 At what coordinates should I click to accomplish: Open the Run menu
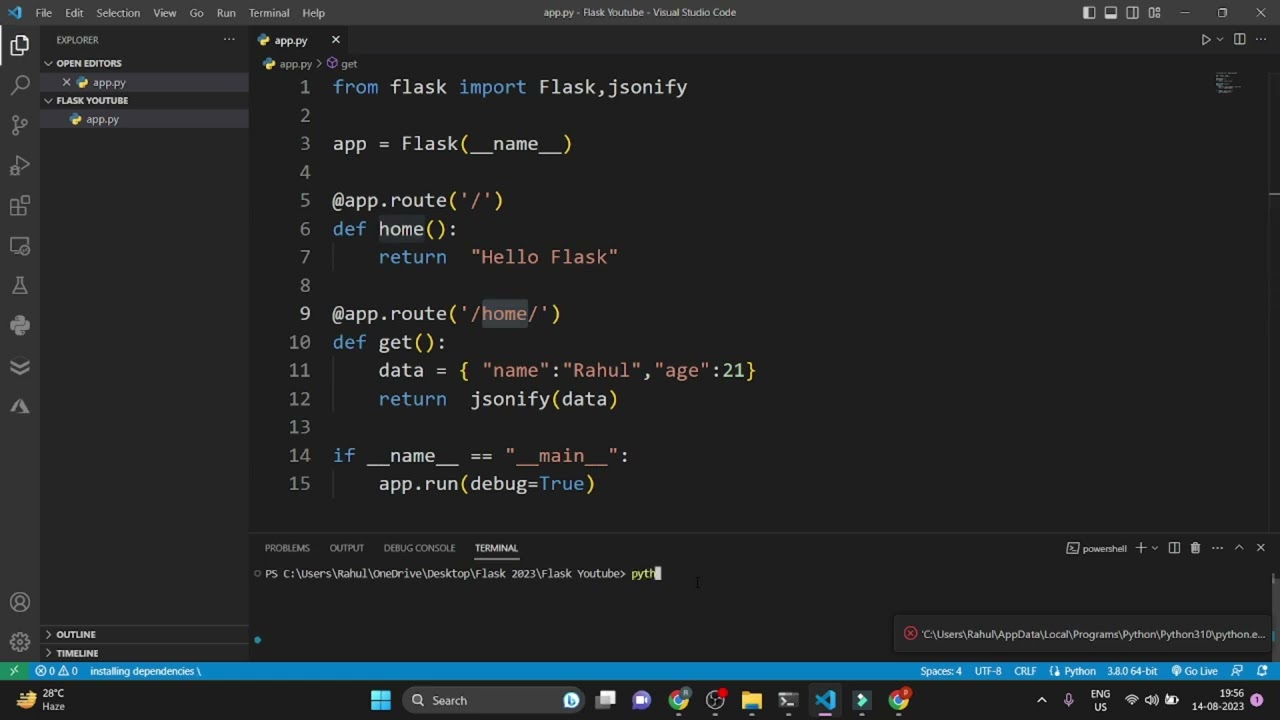(x=226, y=13)
